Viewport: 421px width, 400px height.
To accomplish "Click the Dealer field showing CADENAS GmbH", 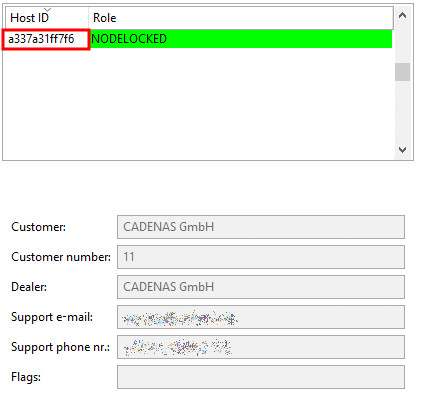I will [x=261, y=287].
